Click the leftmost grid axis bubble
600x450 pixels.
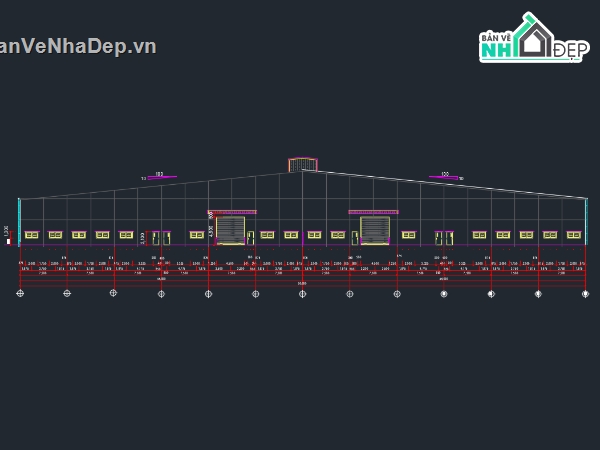coord(20,293)
